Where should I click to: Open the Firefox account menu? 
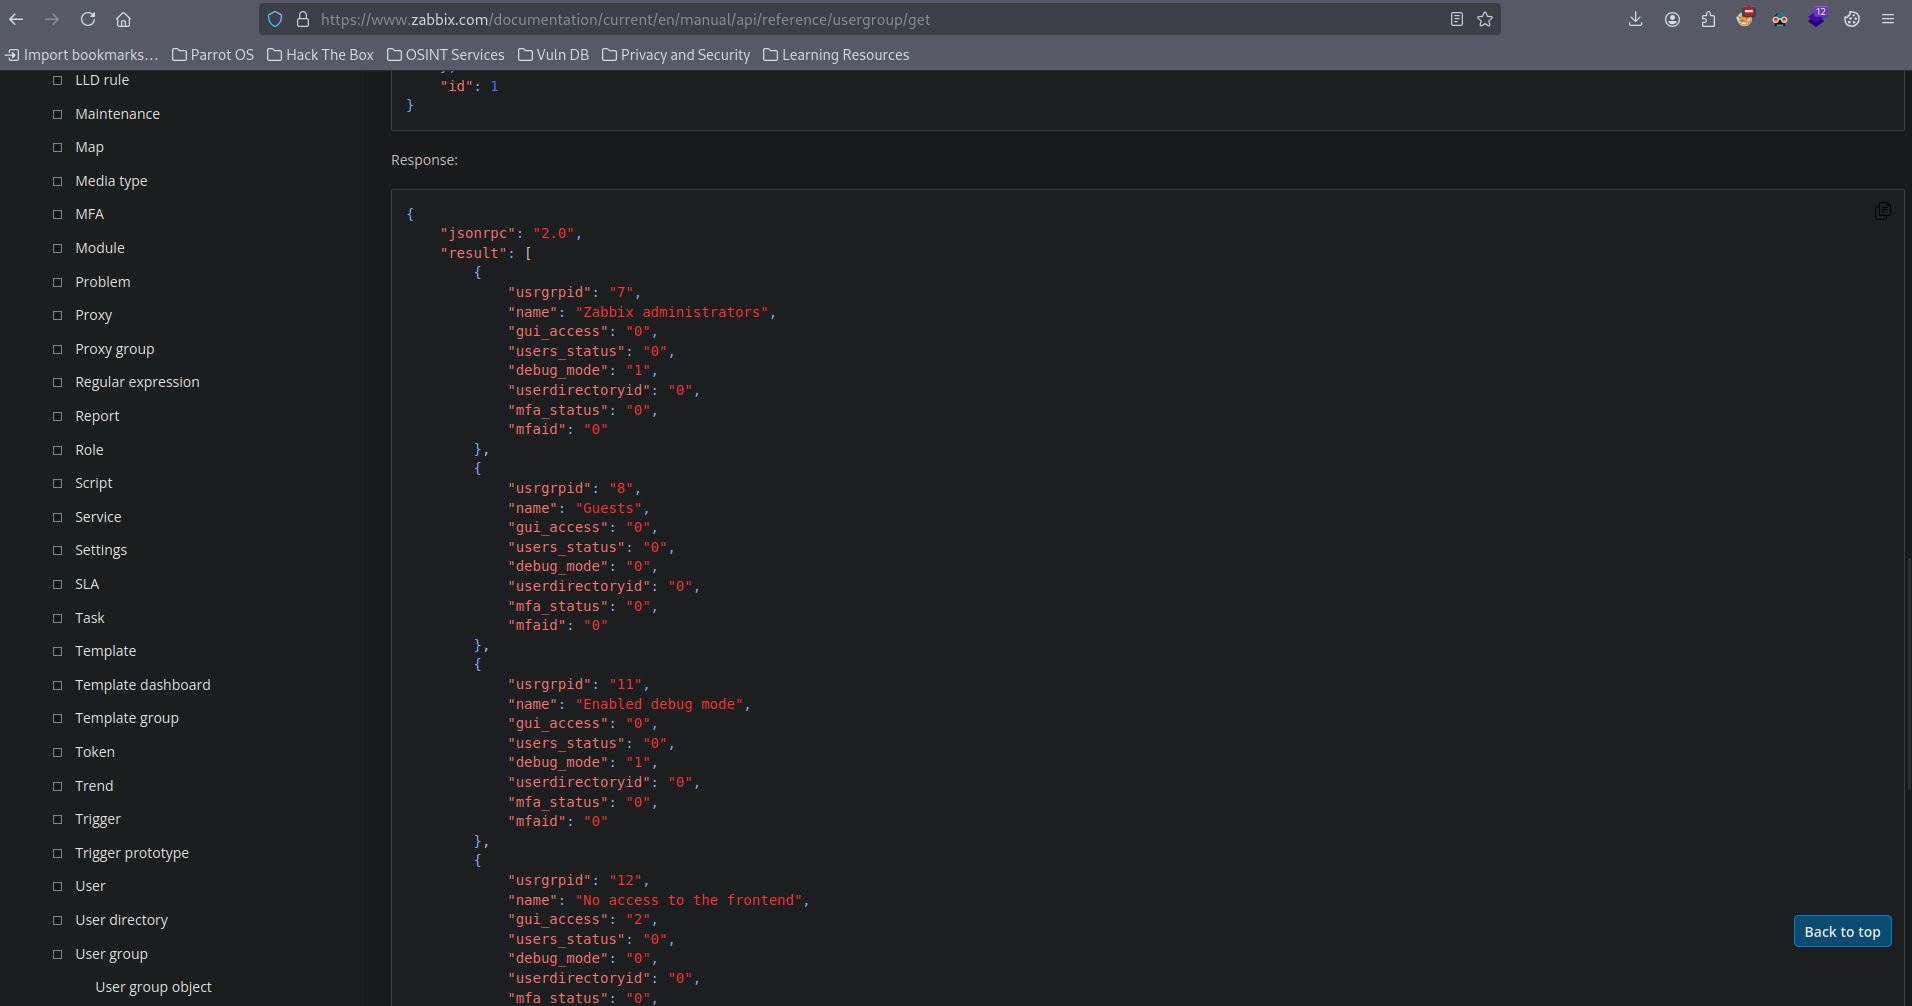(x=1671, y=19)
